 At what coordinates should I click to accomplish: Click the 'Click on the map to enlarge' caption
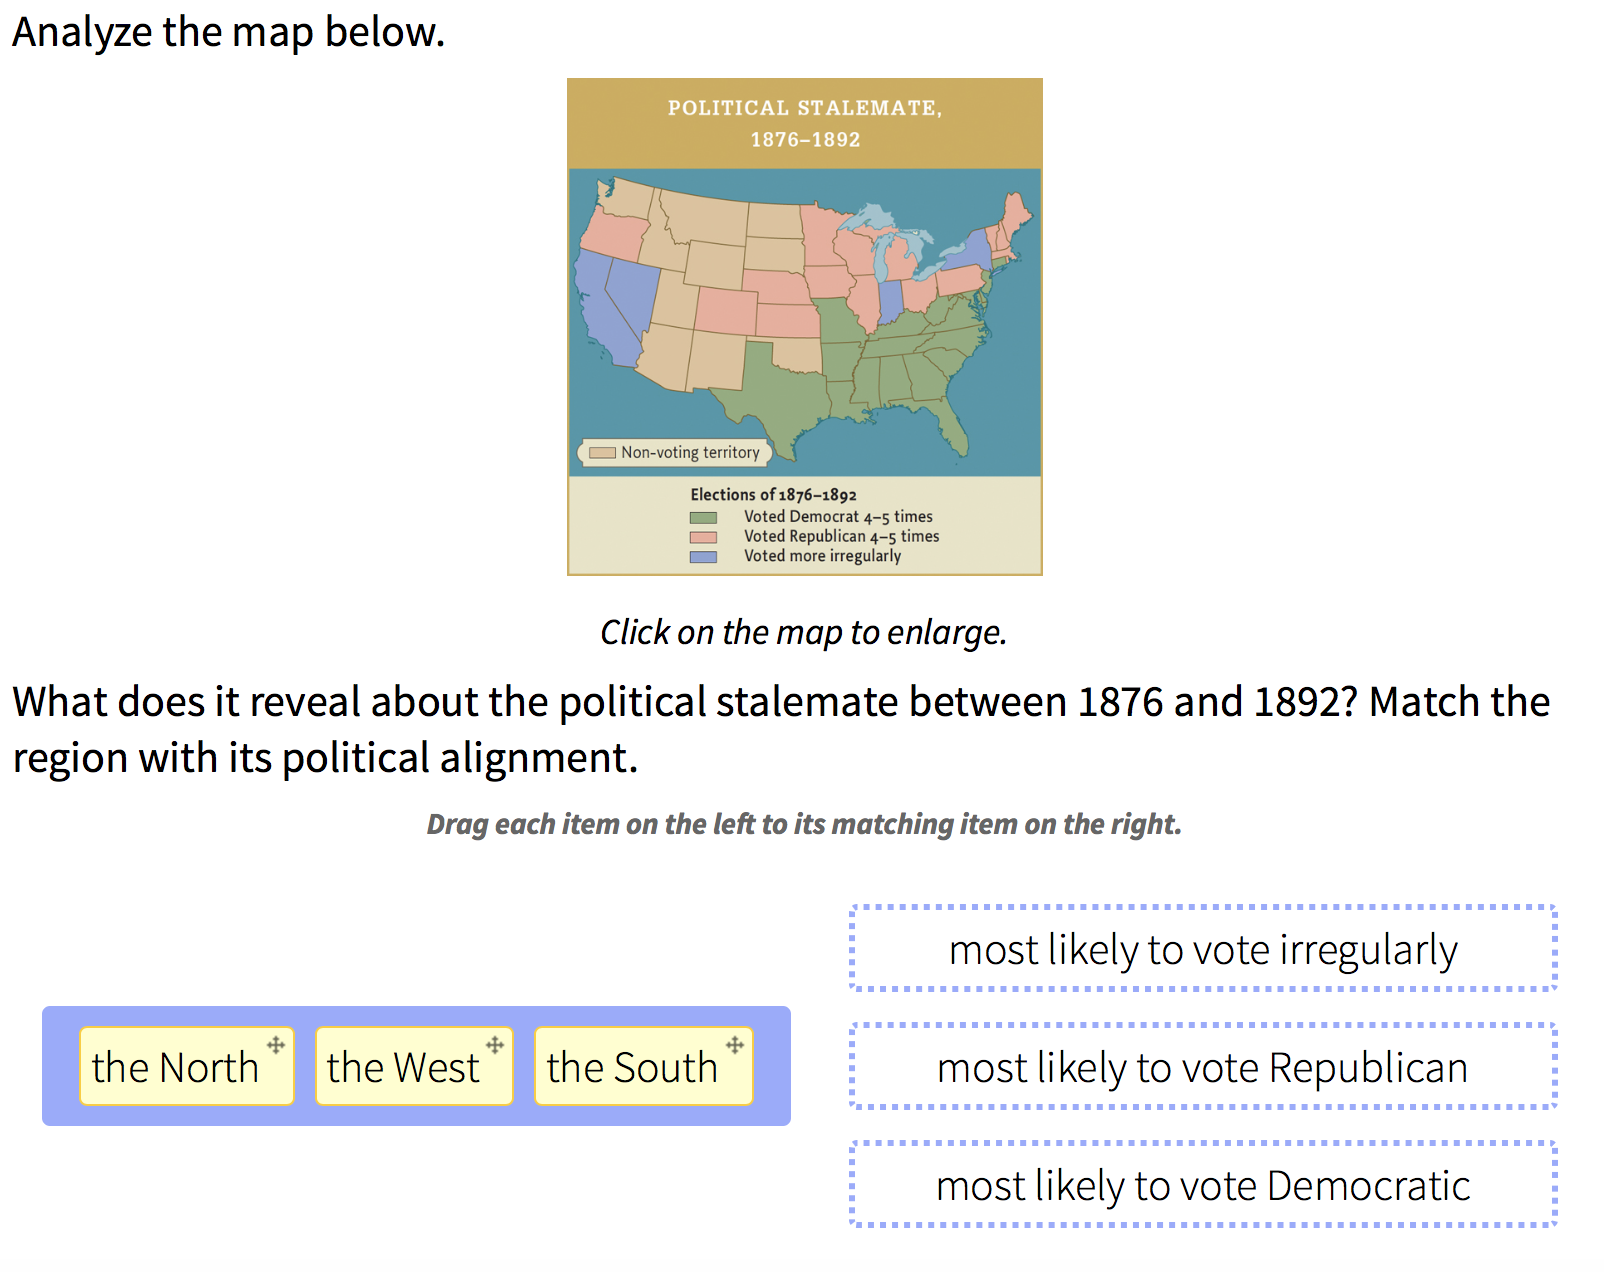tap(803, 632)
